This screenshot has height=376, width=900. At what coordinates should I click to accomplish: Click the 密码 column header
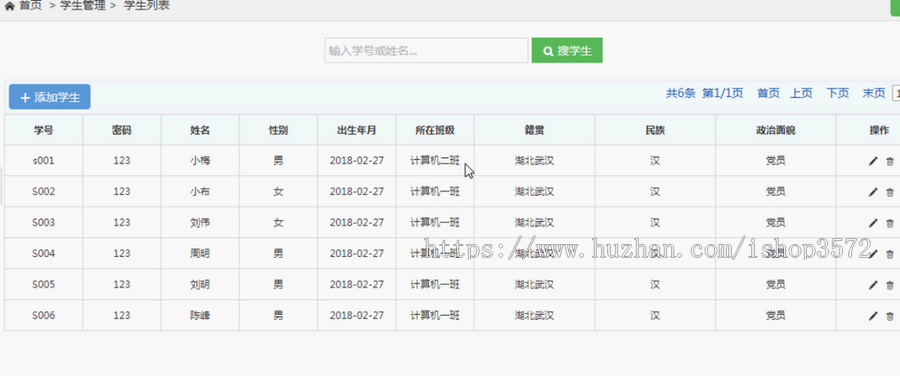122,130
